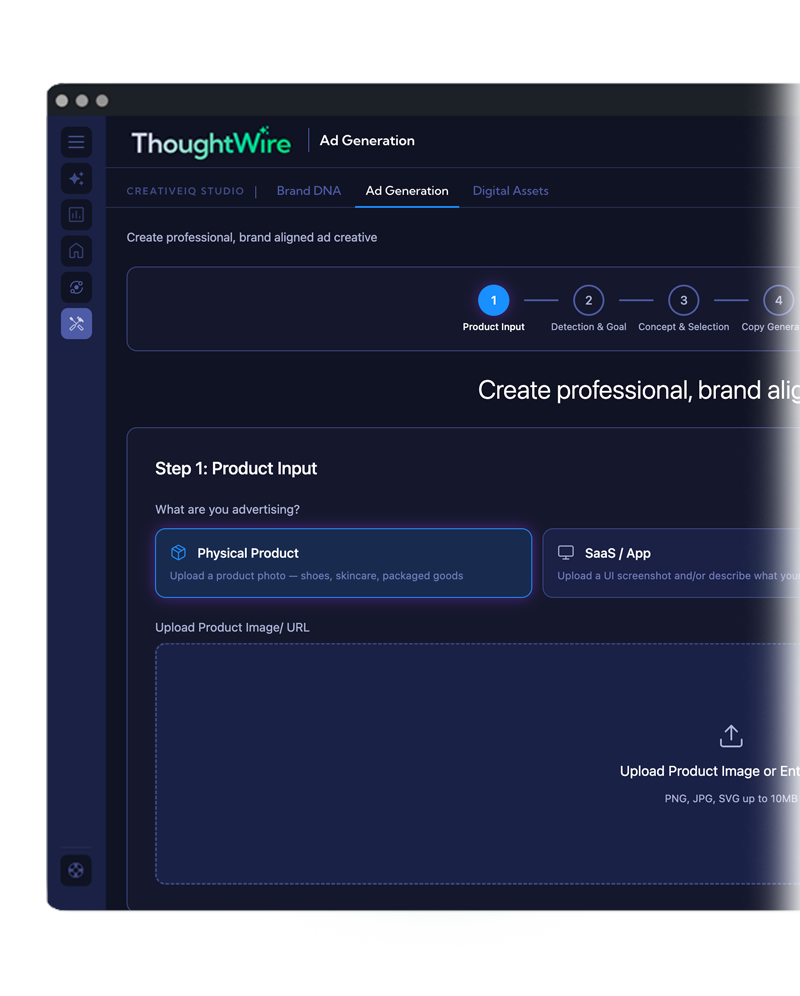Click the ThoughtWire logo
The height and width of the screenshot is (996, 800).
[211, 142]
